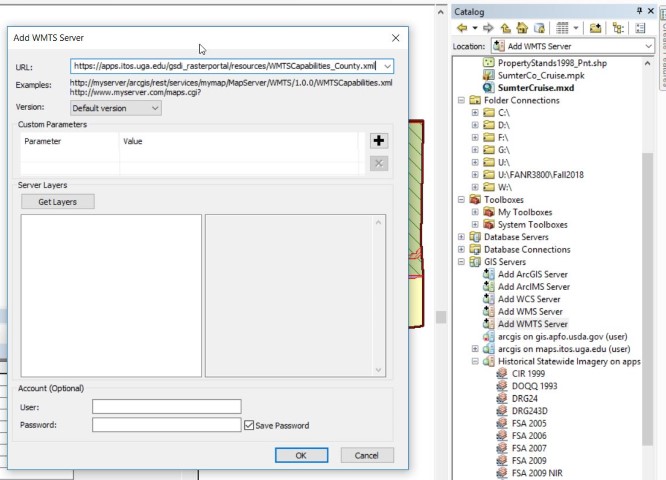666x480 pixels.
Task: Select the FSA 2006 layer
Action: coord(529,435)
